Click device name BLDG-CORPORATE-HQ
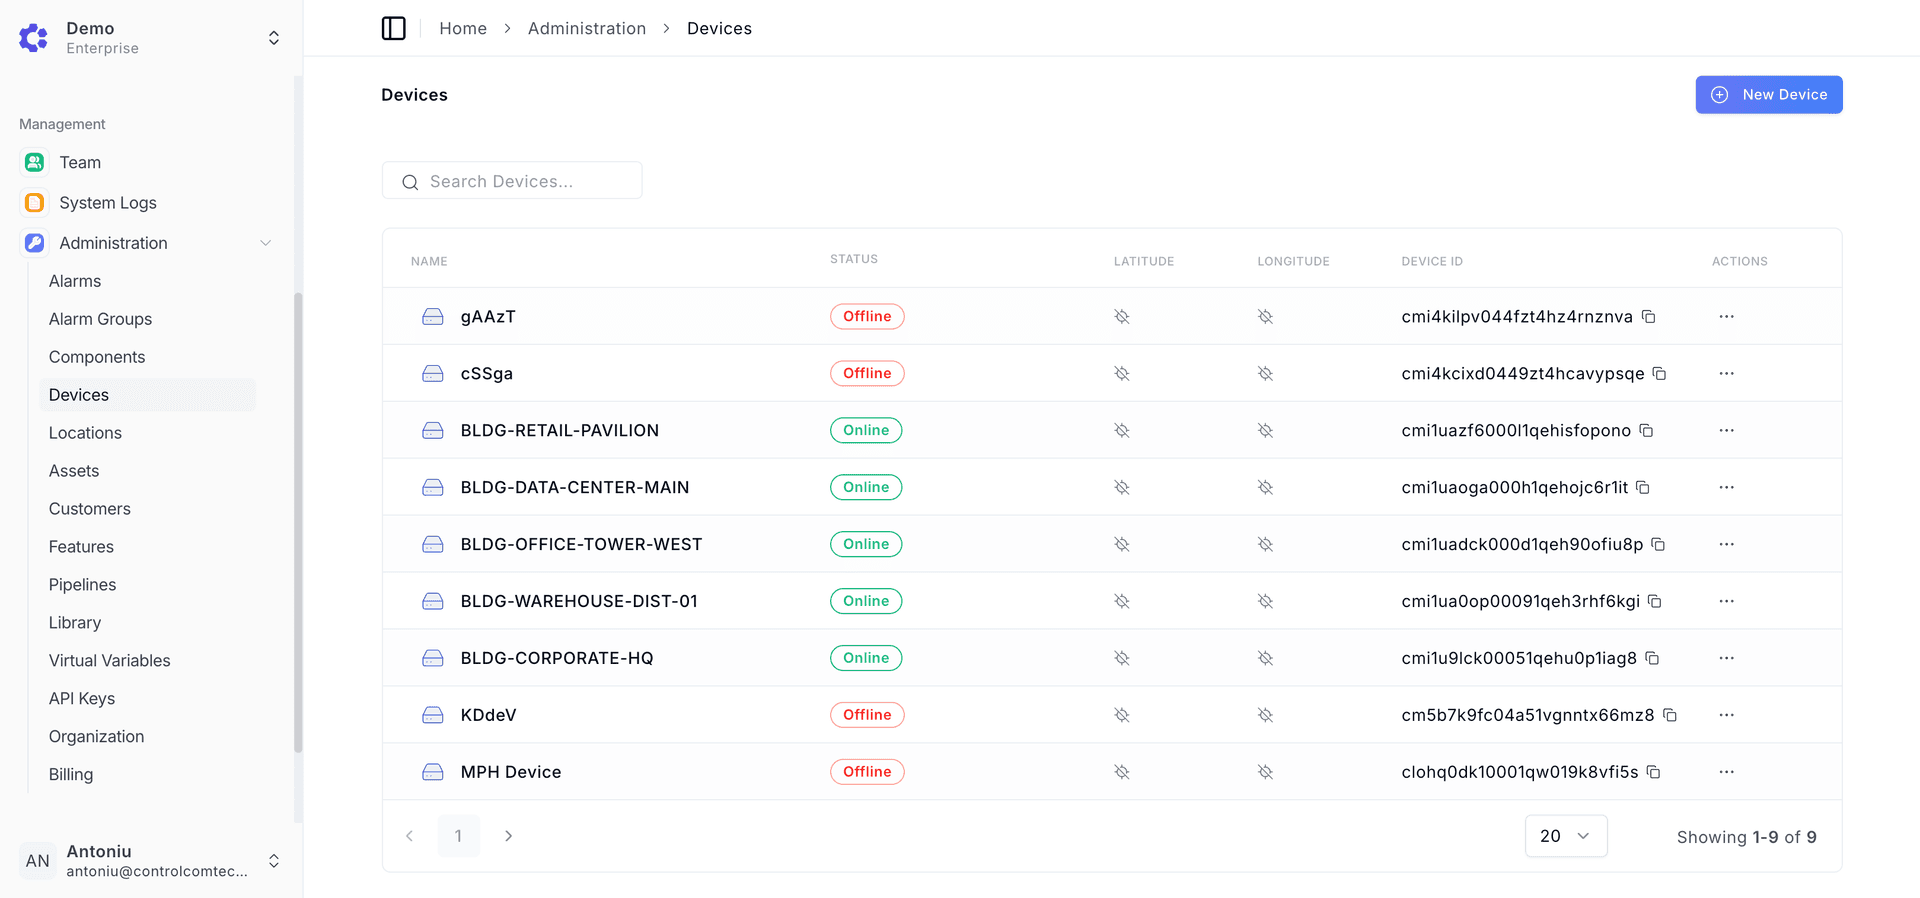Image resolution: width=1920 pixels, height=898 pixels. tap(557, 658)
